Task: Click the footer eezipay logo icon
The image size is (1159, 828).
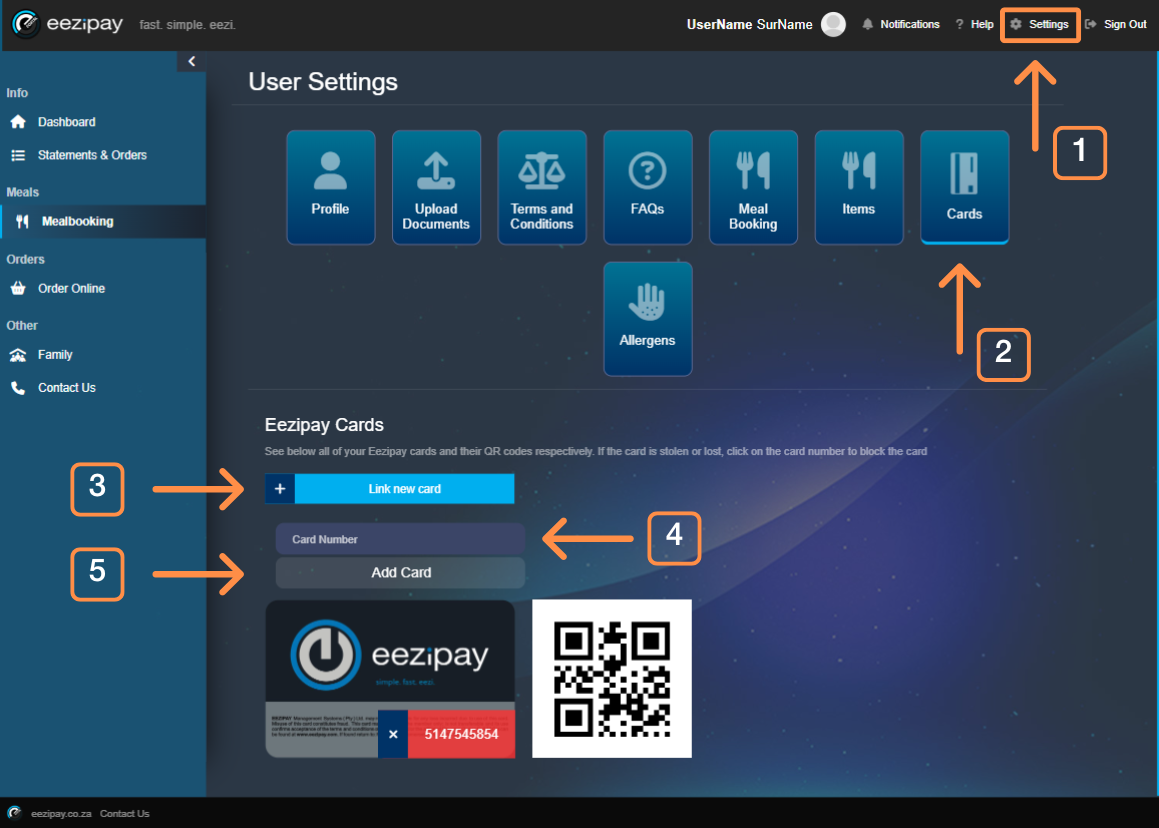Action: (x=15, y=812)
